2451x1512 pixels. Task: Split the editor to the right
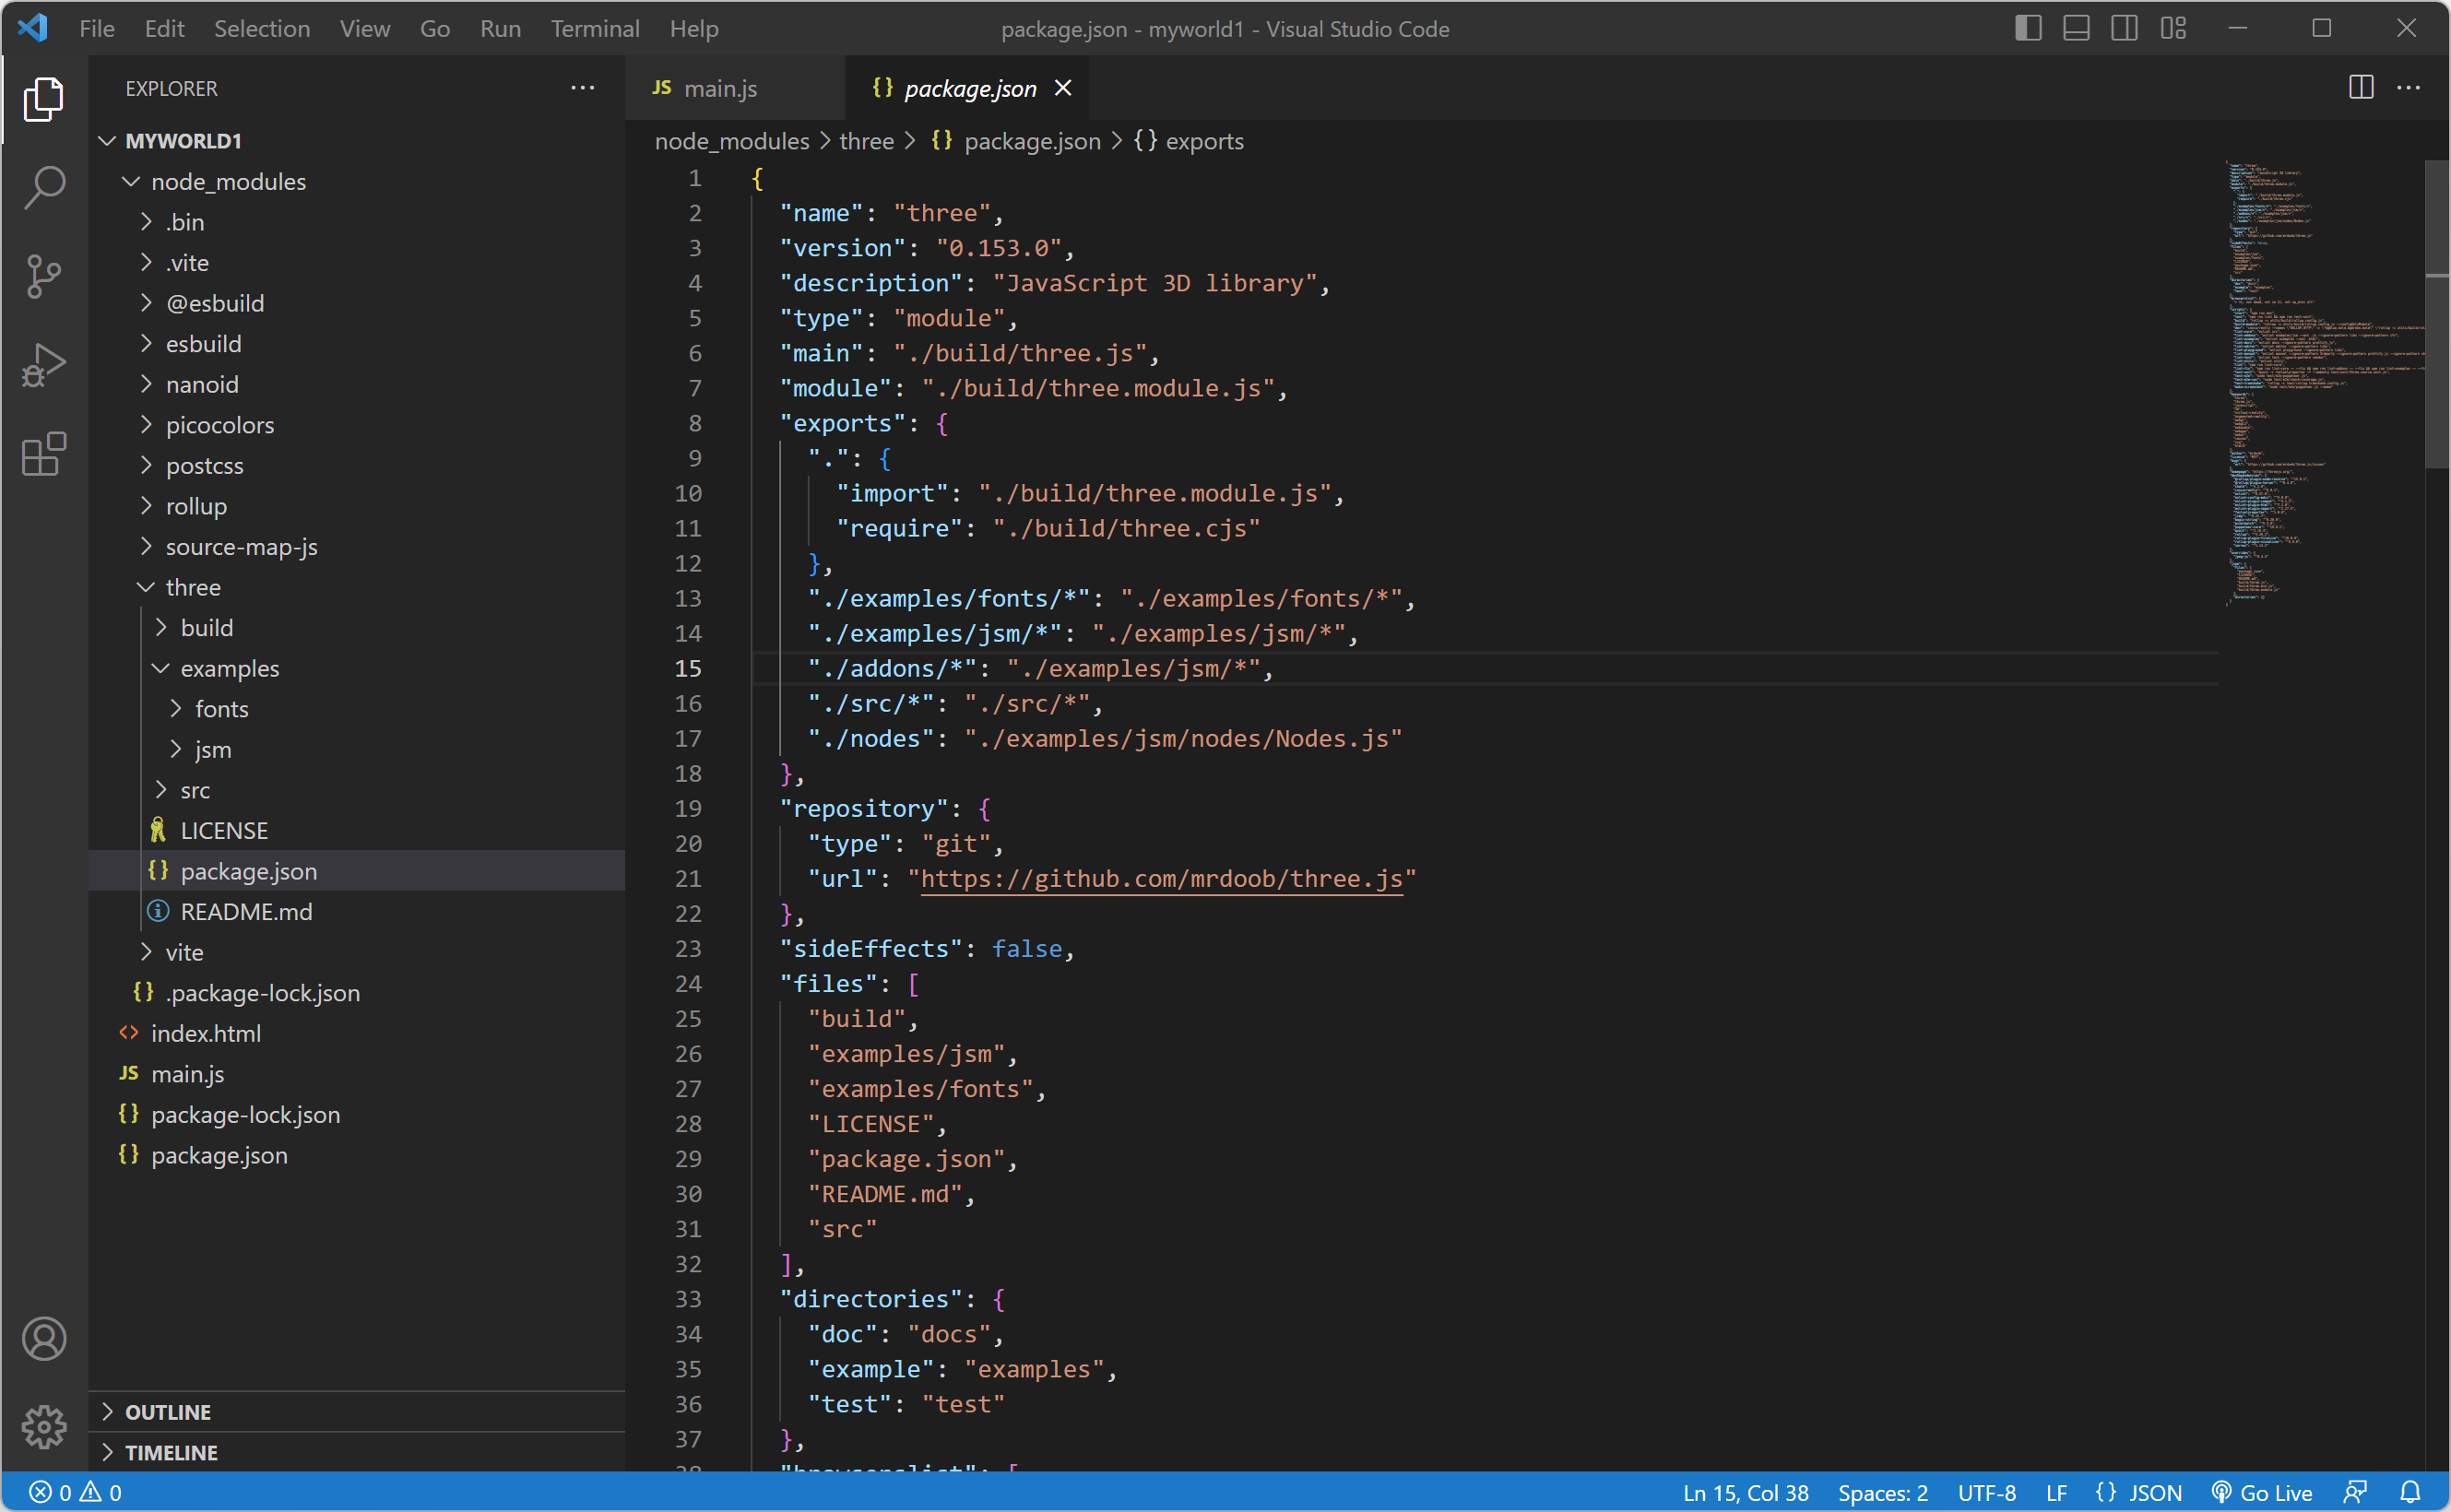pos(2361,88)
